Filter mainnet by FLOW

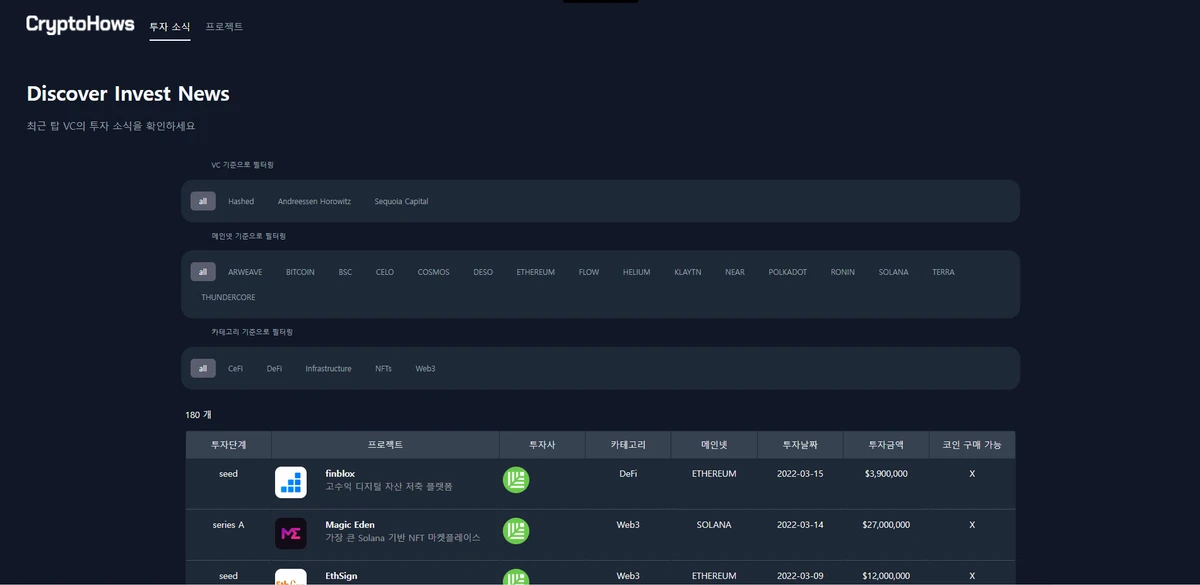click(x=589, y=272)
